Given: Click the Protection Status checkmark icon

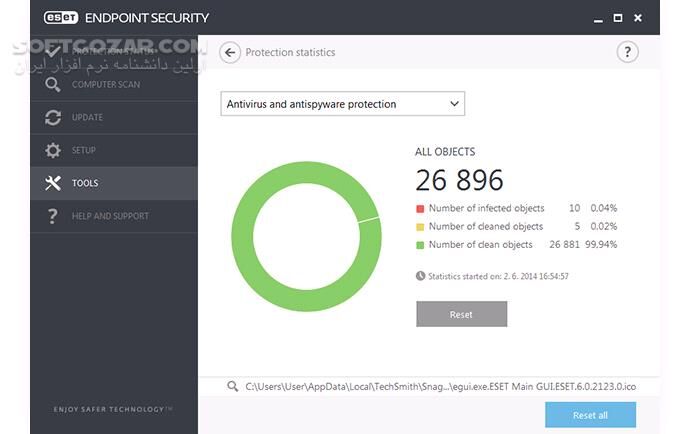Looking at the screenshot, I should pos(53,51).
